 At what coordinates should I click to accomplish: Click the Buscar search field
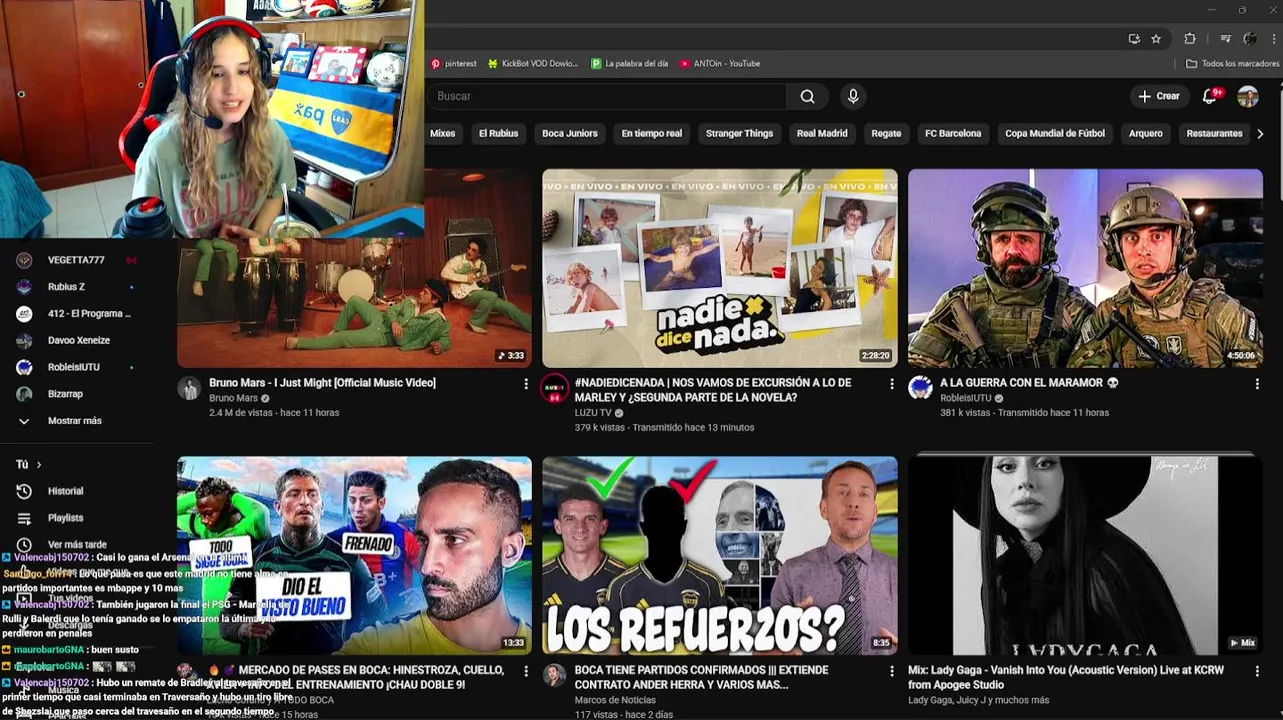point(608,96)
